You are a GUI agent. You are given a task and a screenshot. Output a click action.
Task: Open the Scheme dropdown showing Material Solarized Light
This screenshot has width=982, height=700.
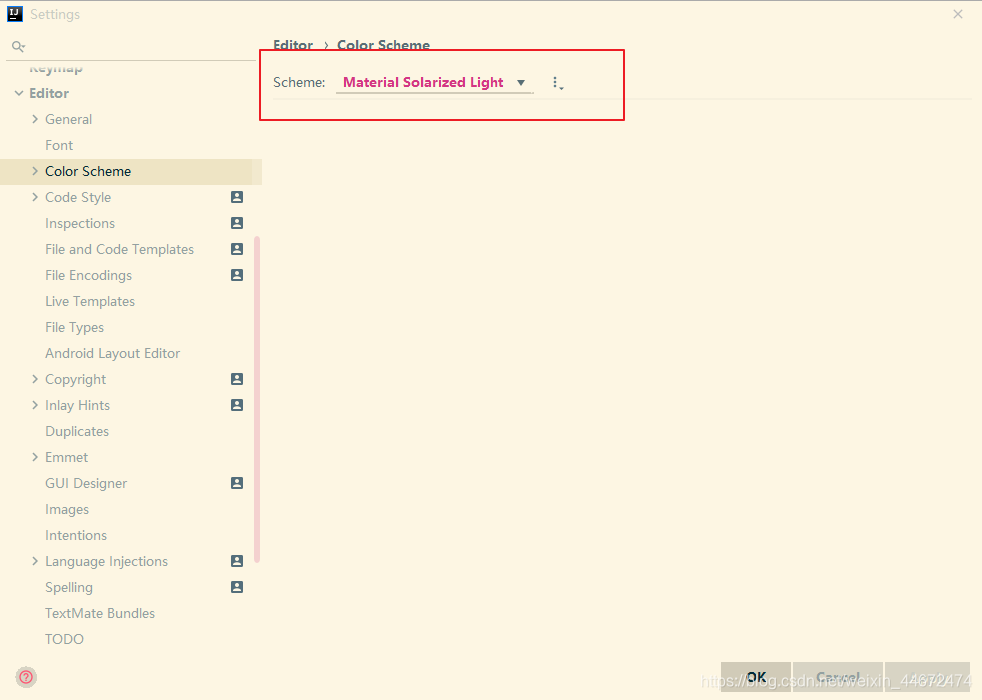435,83
